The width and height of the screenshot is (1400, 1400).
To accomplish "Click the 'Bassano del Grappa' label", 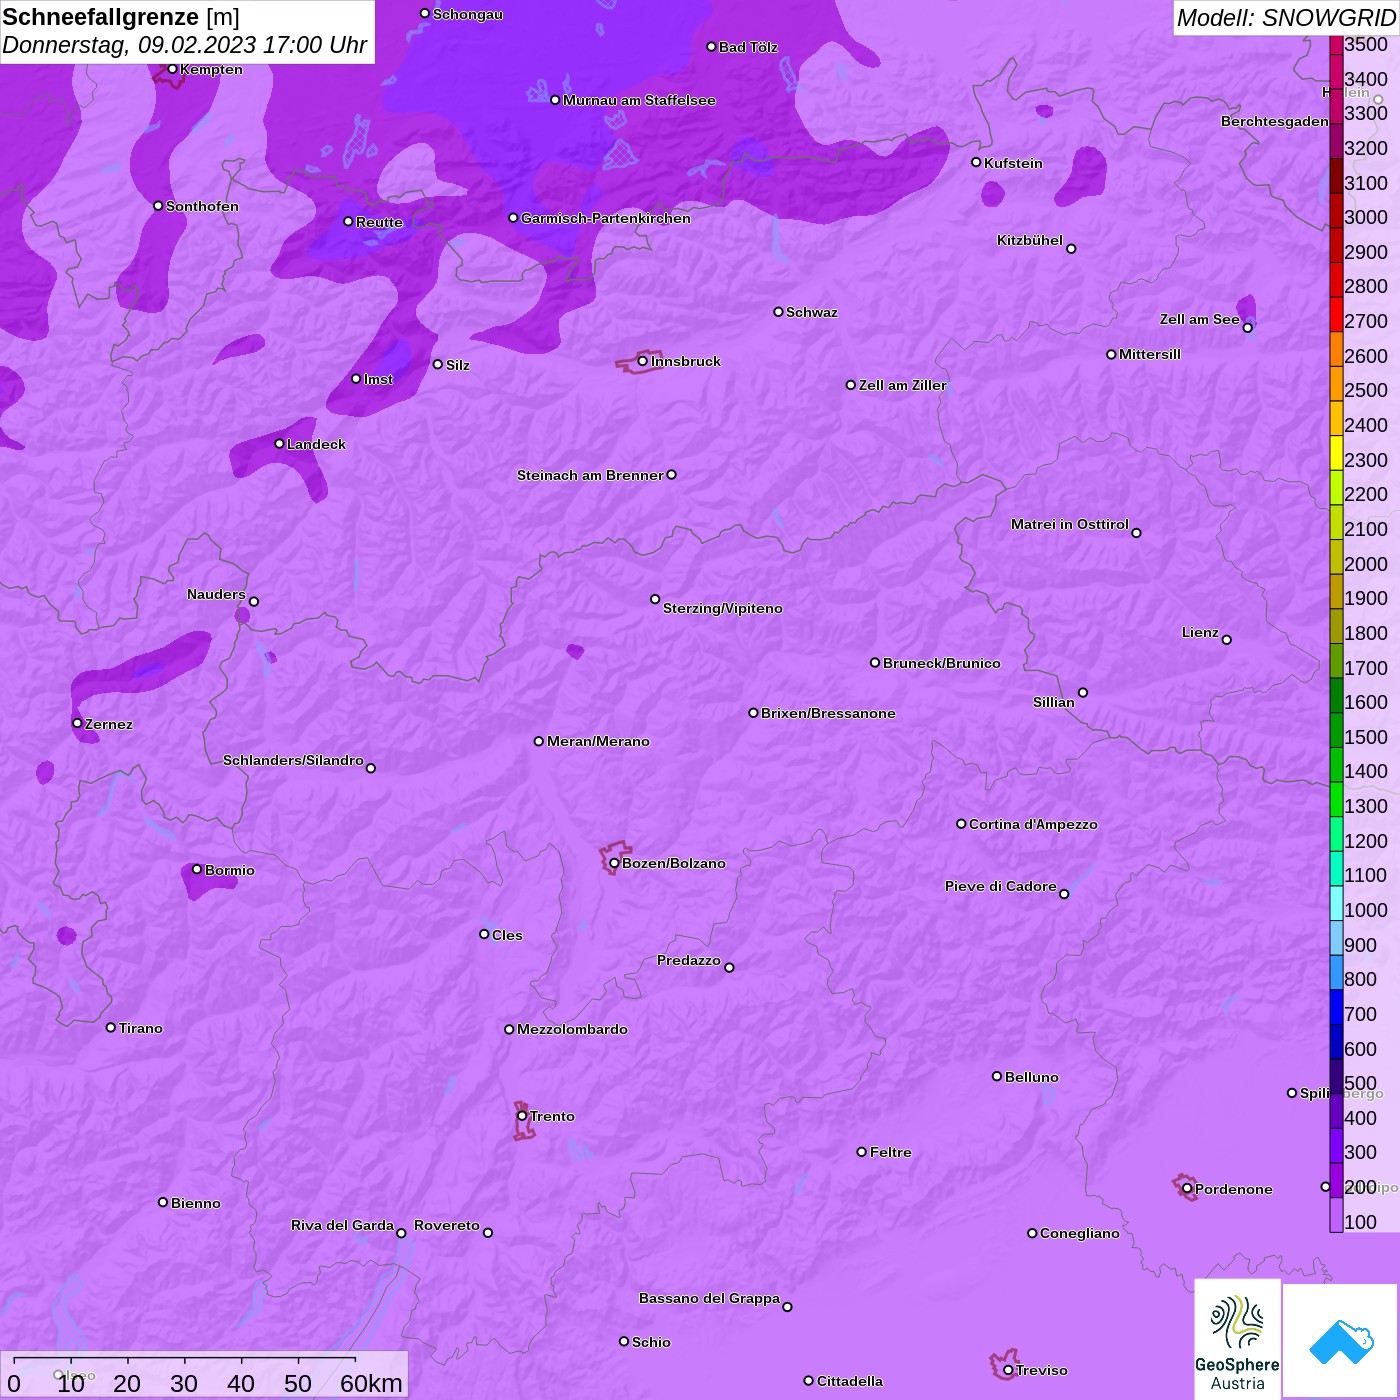I will pyautogui.click(x=710, y=1298).
